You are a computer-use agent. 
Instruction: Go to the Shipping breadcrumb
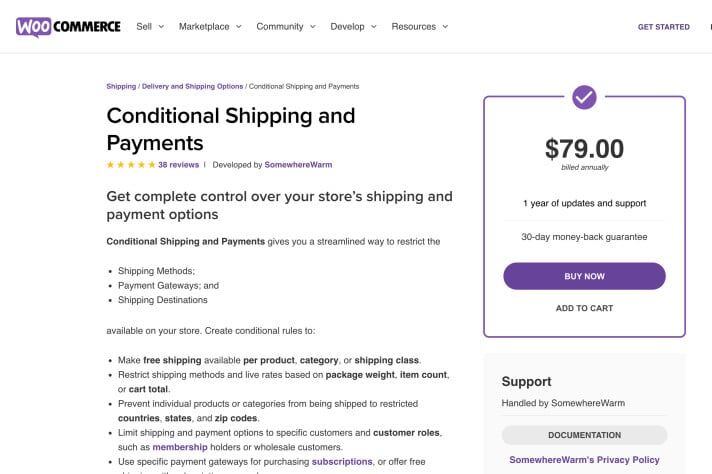pos(121,87)
